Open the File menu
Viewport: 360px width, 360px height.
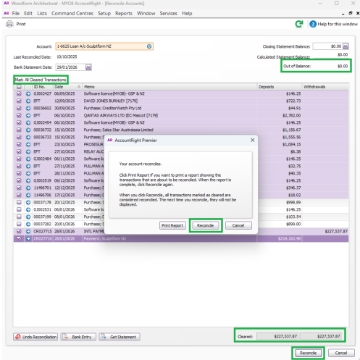click(16, 13)
